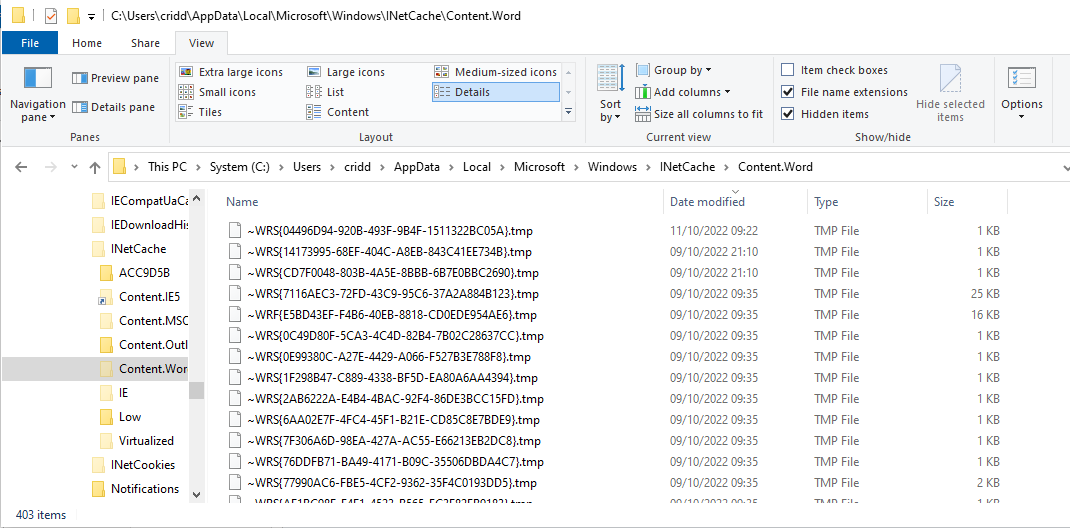The image size is (1070, 528).
Task: Click file icon of ~WRS{6AA02E7F-4FC4-45F1-B21E-CD85C8E7BDE9}.tmp
Action: [x=235, y=420]
